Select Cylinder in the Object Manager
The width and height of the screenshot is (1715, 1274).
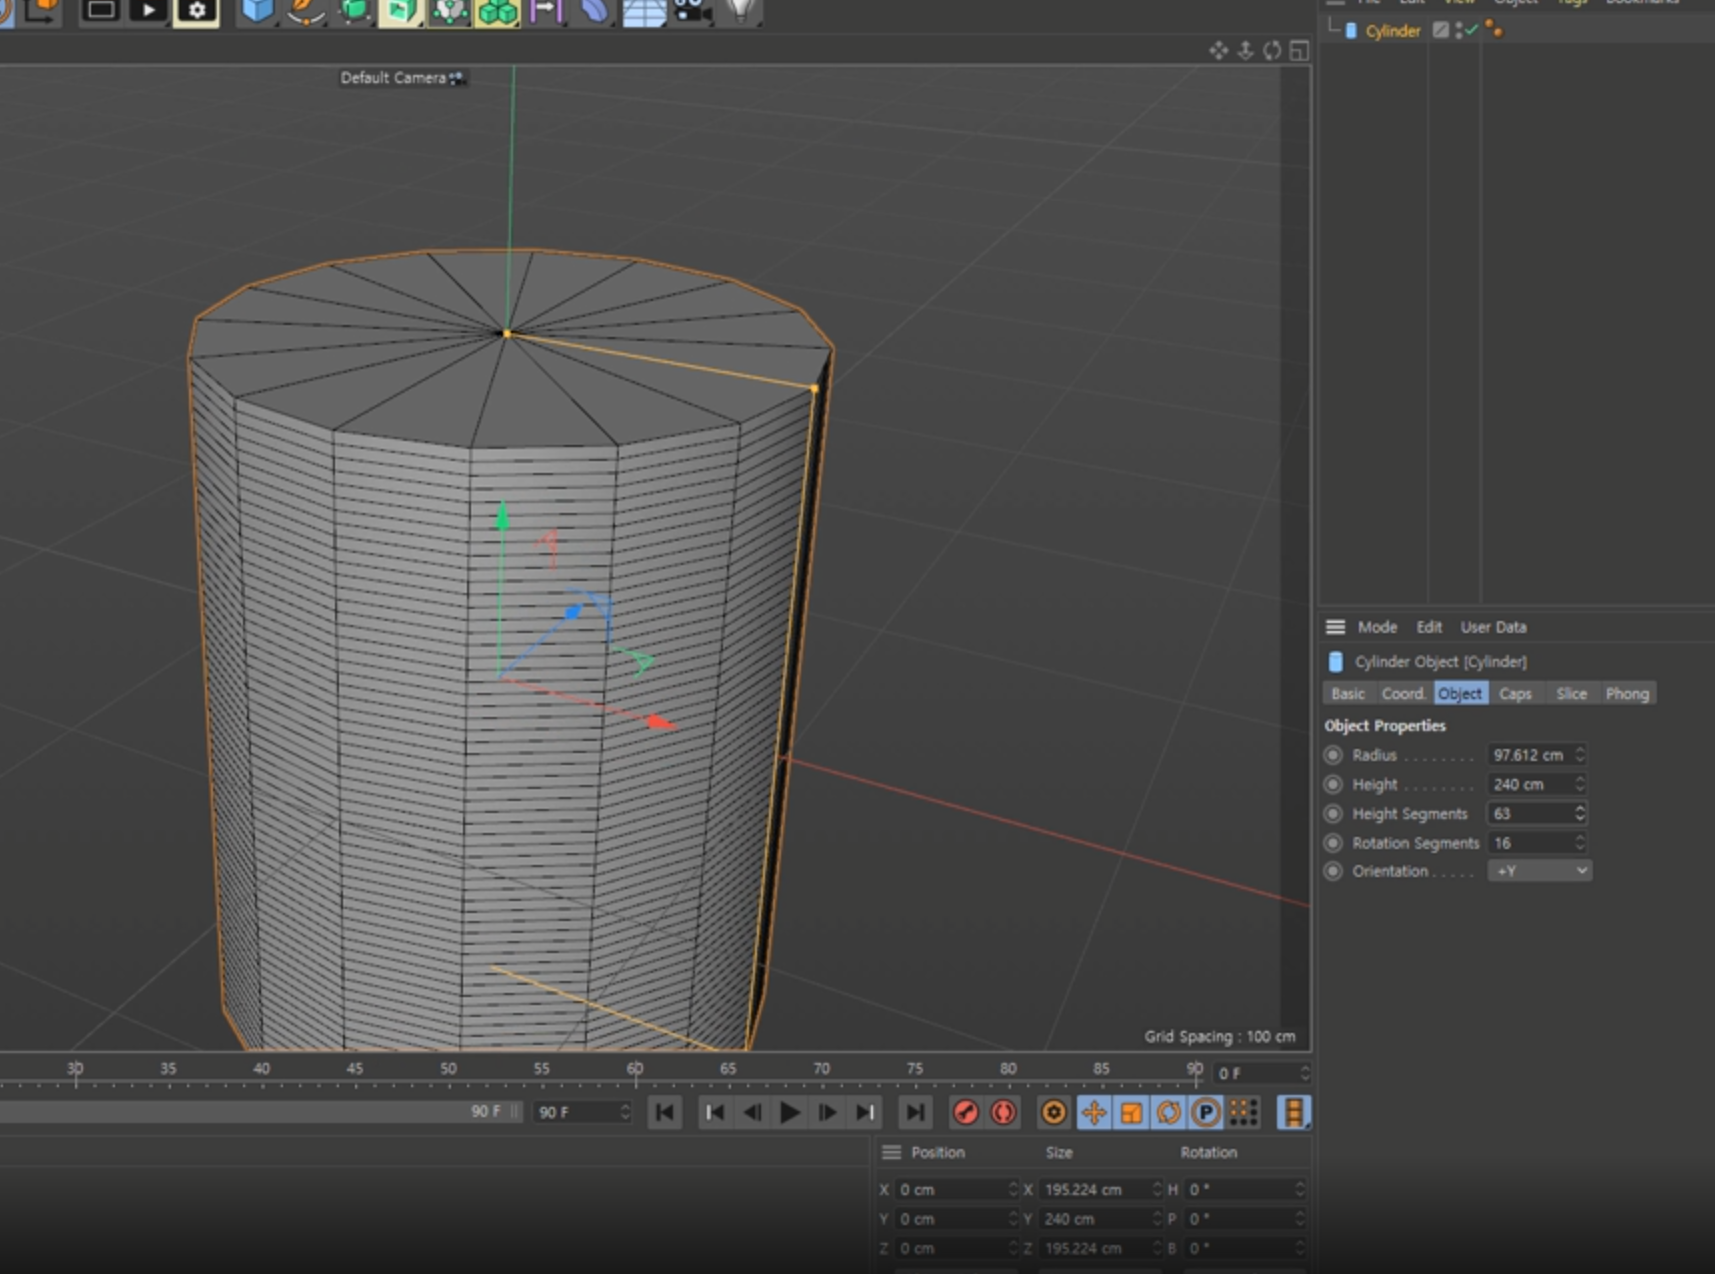click(1392, 31)
